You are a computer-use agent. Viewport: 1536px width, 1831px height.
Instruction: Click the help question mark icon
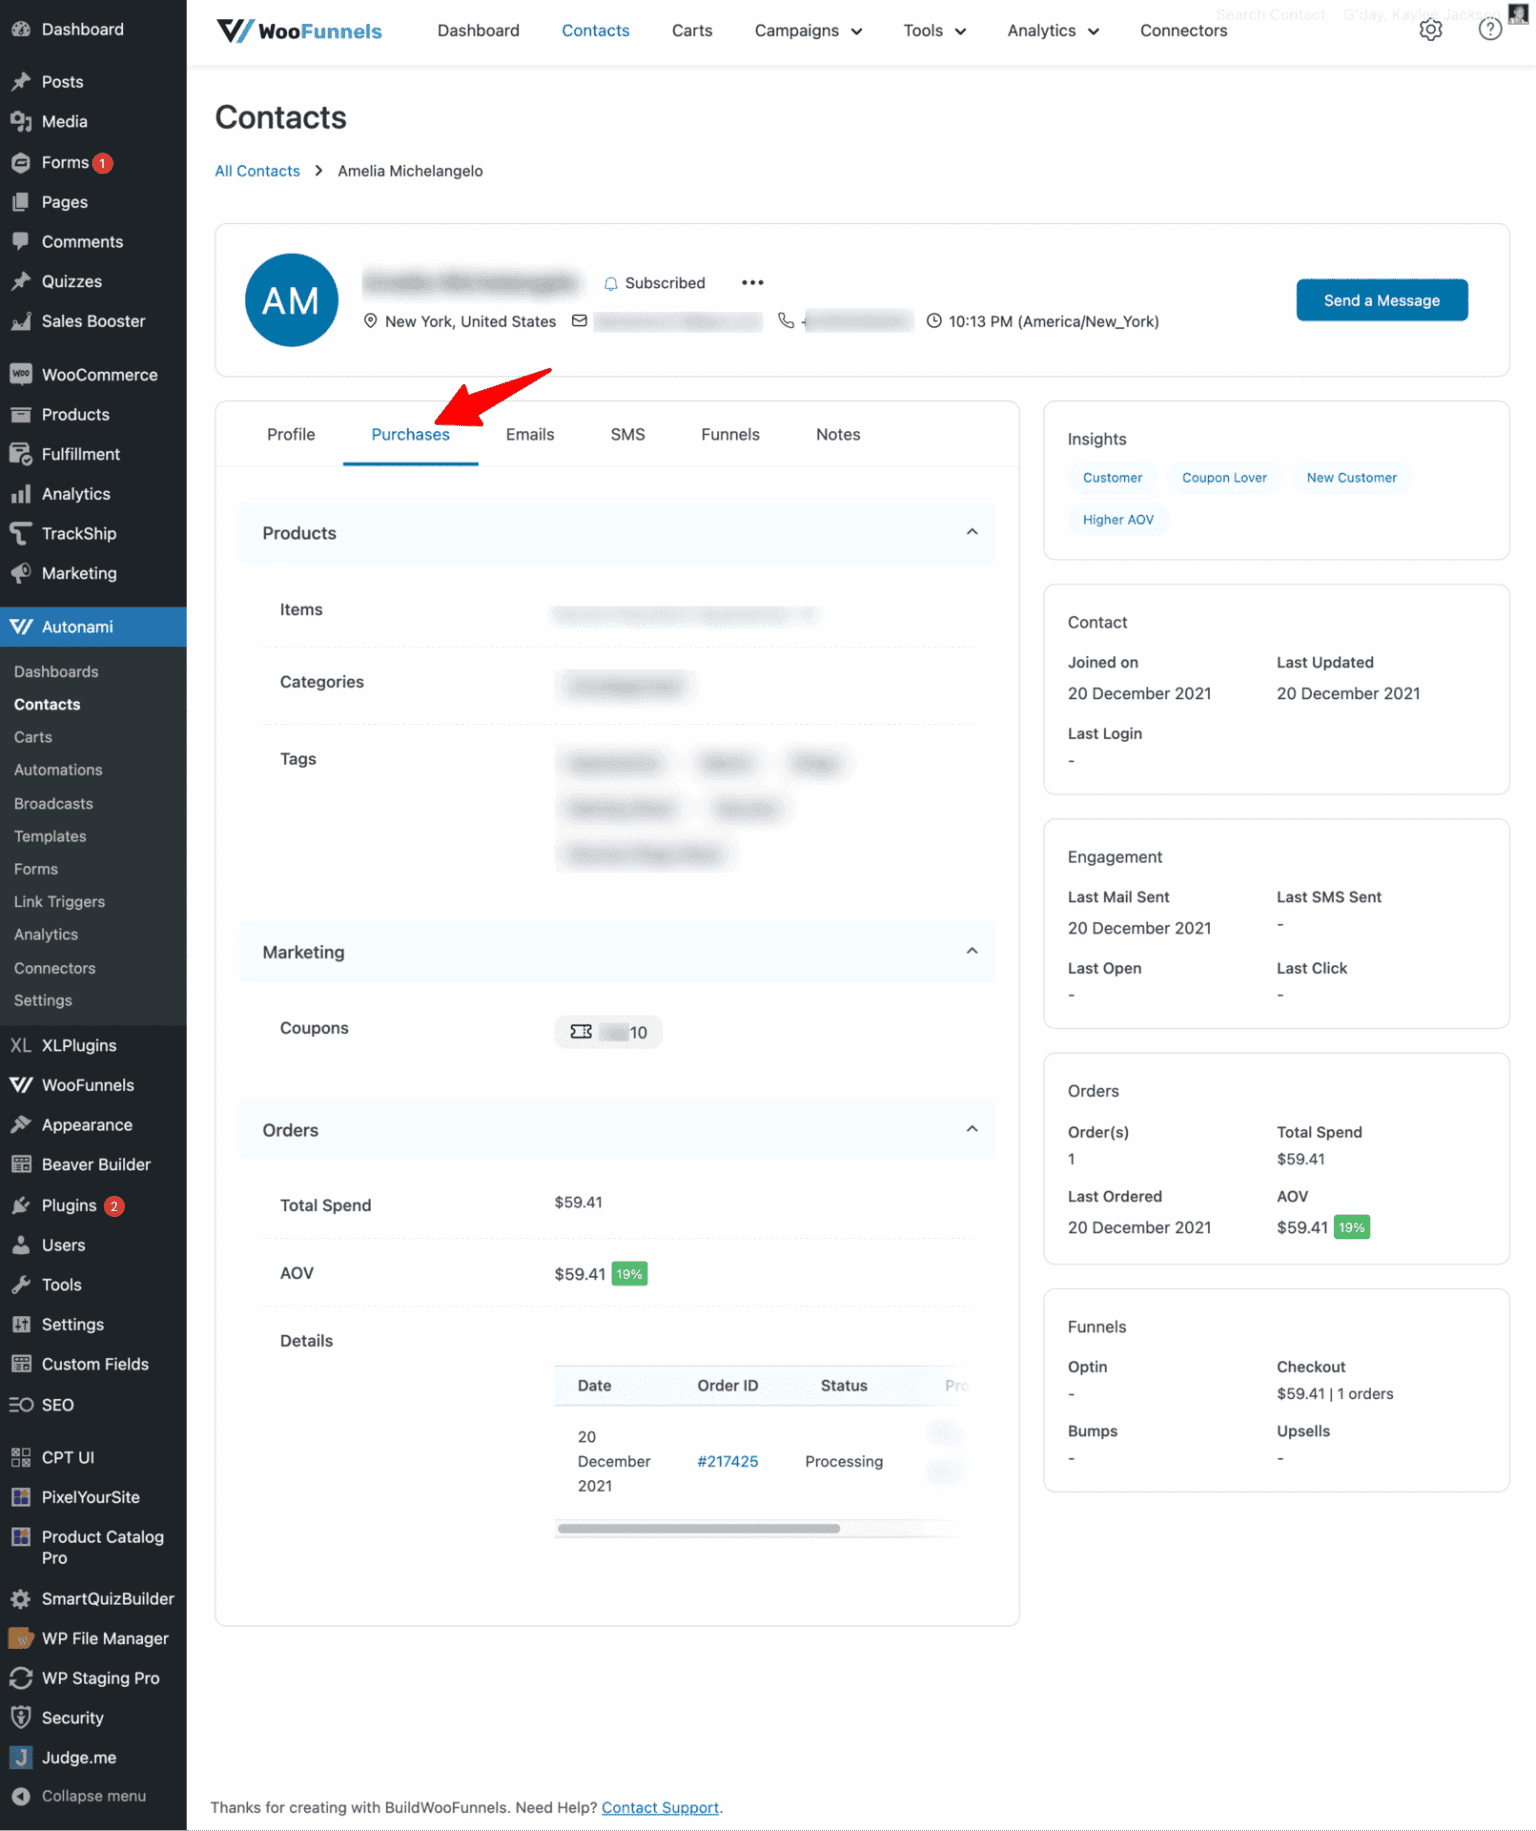[1490, 30]
